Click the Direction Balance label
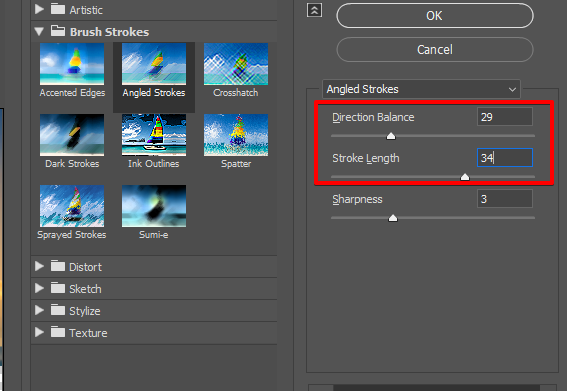The height and width of the screenshot is (391, 567). 373,117
